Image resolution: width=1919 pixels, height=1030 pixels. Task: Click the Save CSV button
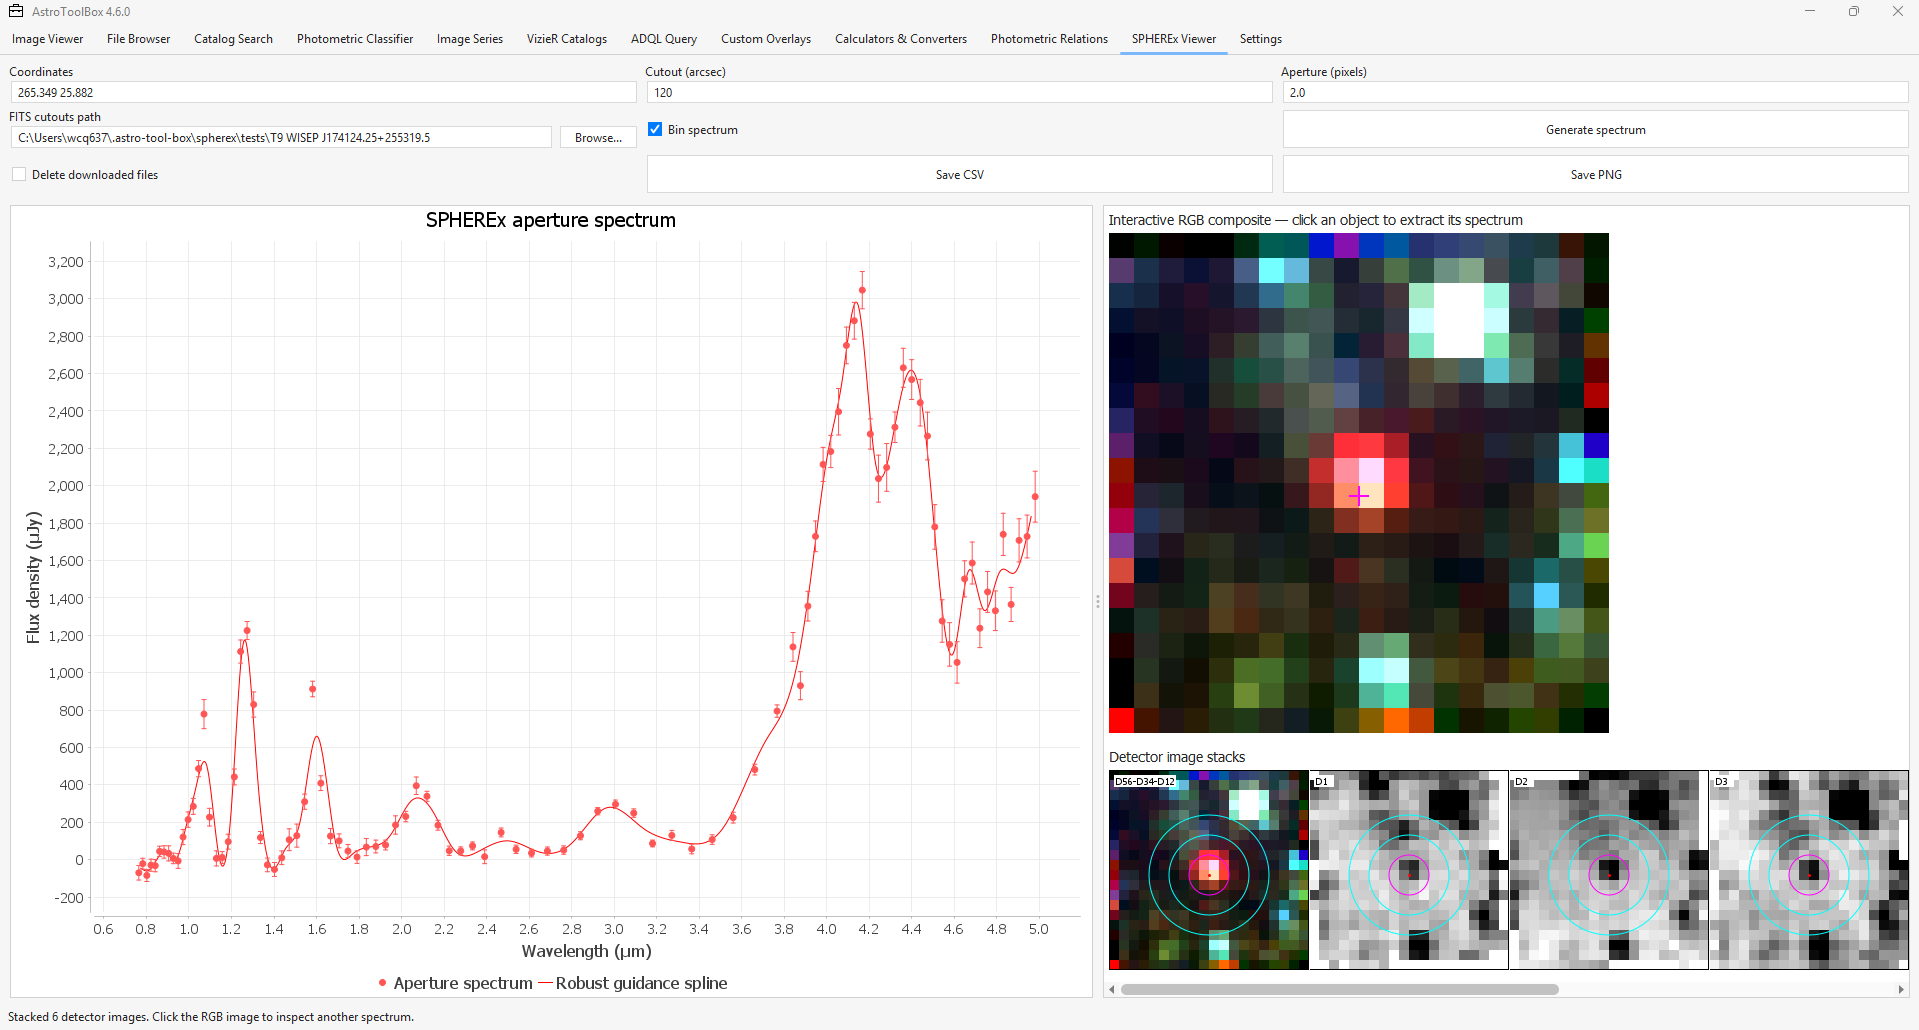(x=959, y=175)
